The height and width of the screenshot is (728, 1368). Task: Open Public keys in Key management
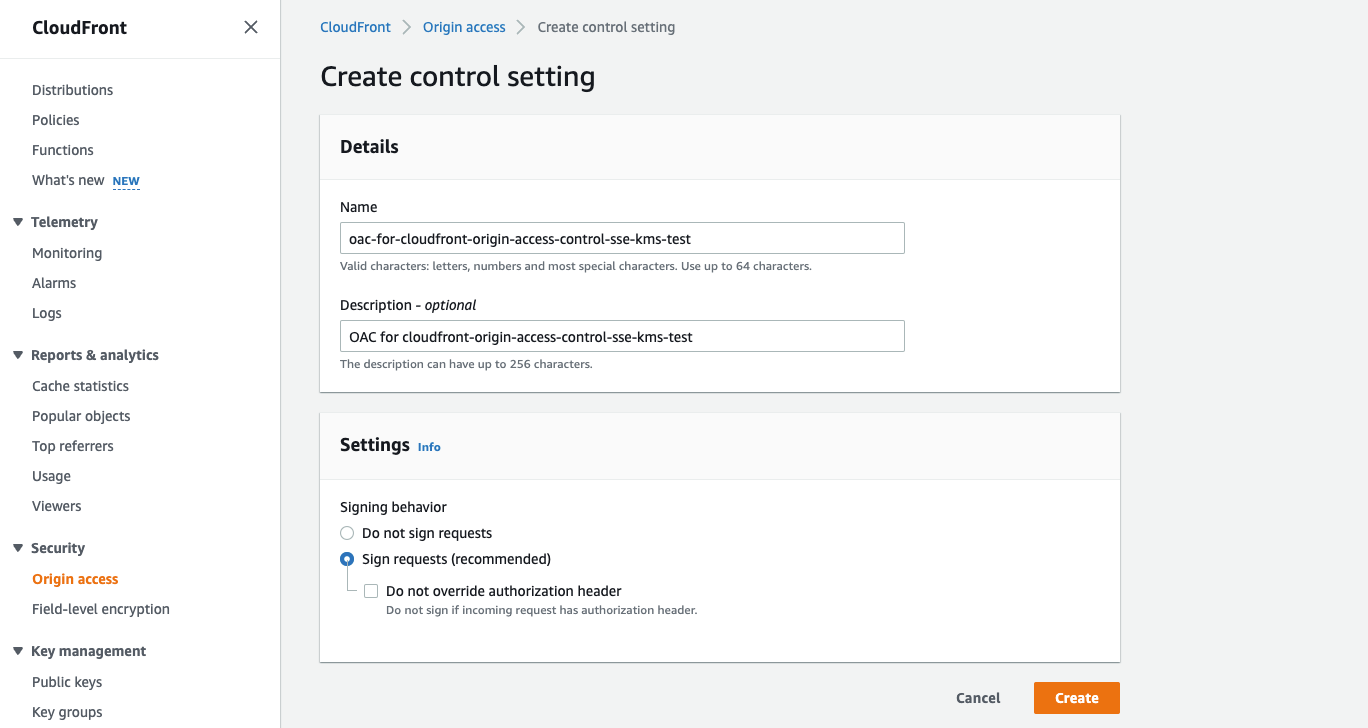(67, 682)
